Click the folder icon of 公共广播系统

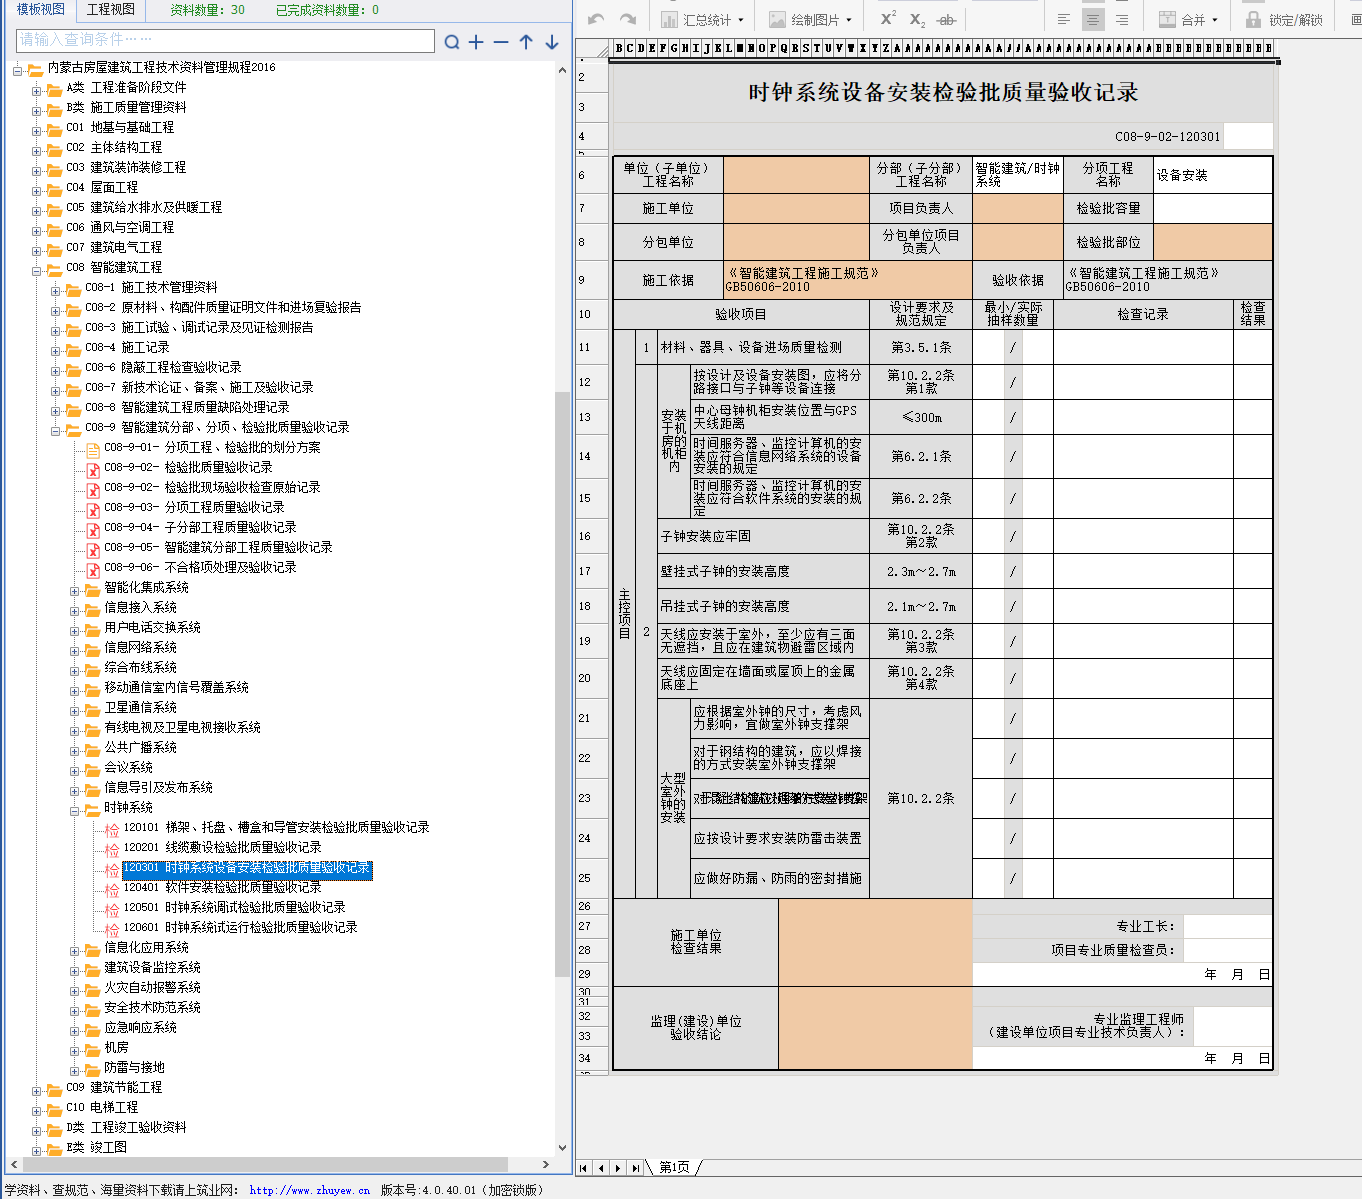point(92,749)
